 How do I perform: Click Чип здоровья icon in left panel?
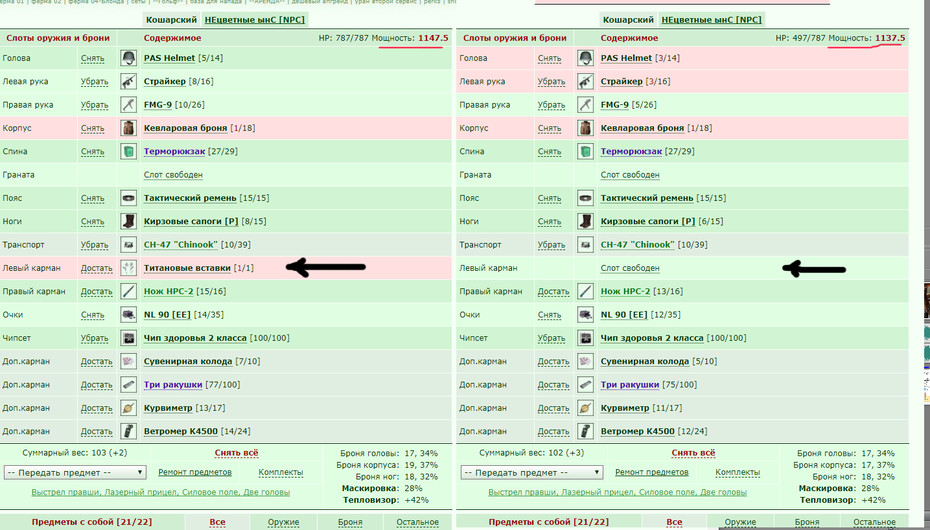tap(129, 338)
